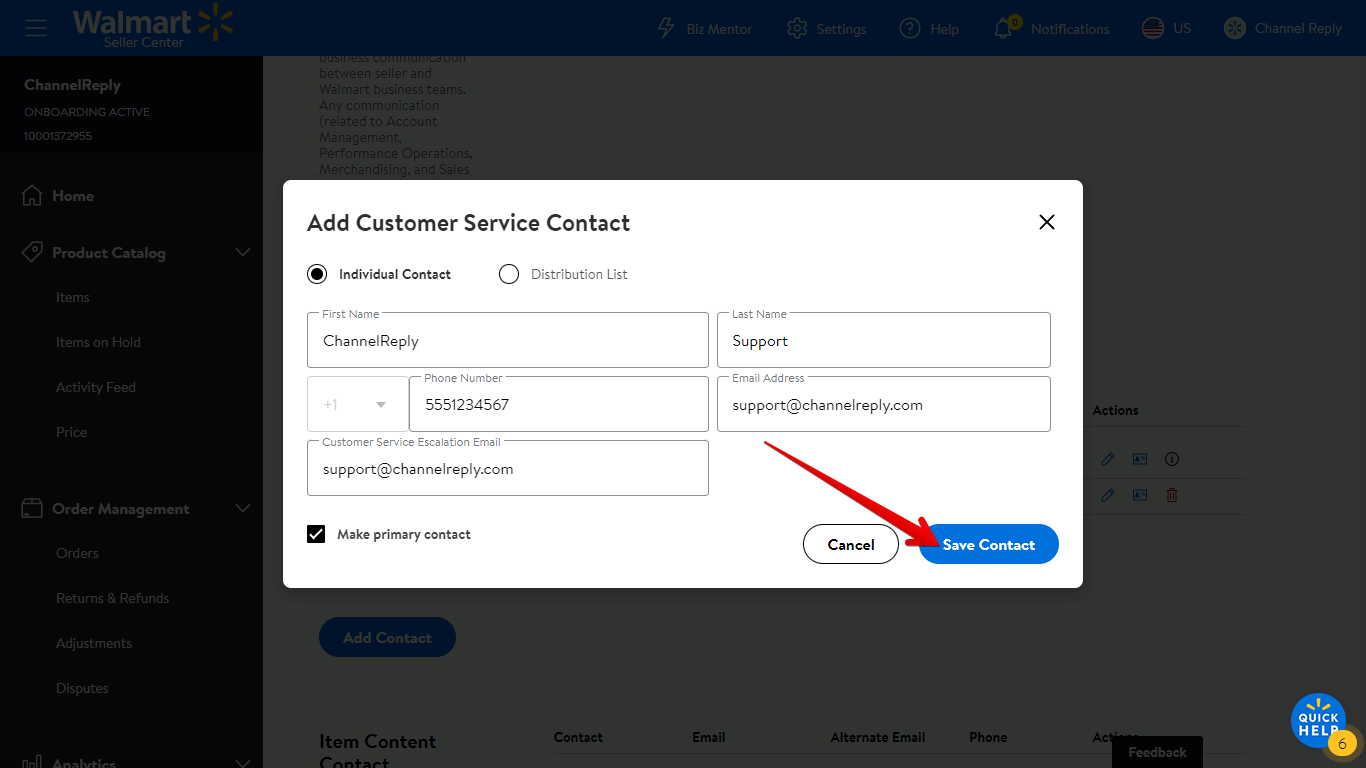1366x768 pixels.
Task: Click the Last Name field
Action: (x=884, y=340)
